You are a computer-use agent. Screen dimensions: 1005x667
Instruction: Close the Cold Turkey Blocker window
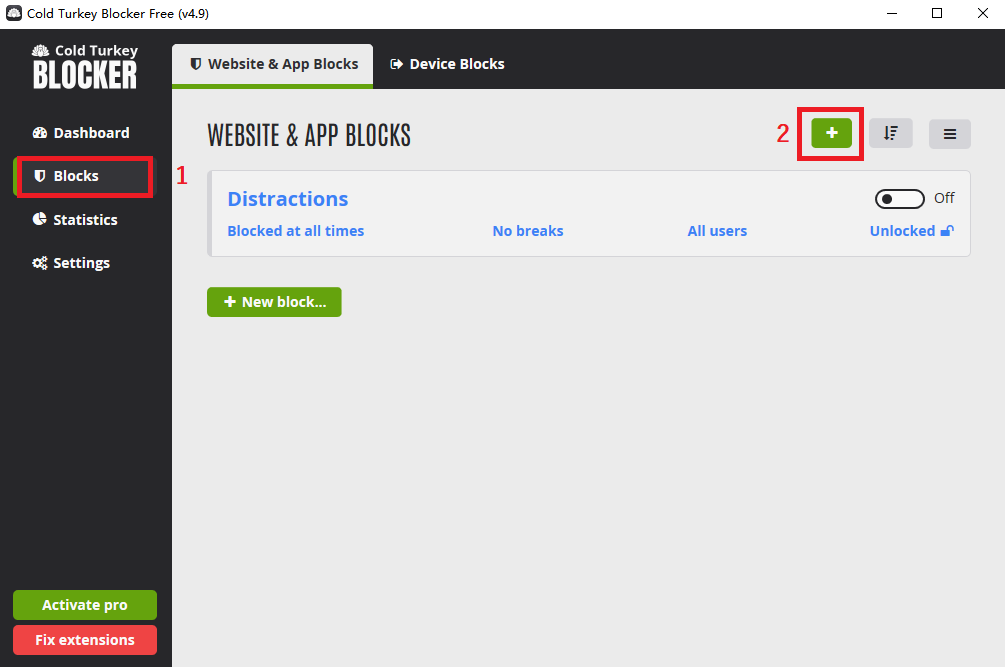pos(983,13)
